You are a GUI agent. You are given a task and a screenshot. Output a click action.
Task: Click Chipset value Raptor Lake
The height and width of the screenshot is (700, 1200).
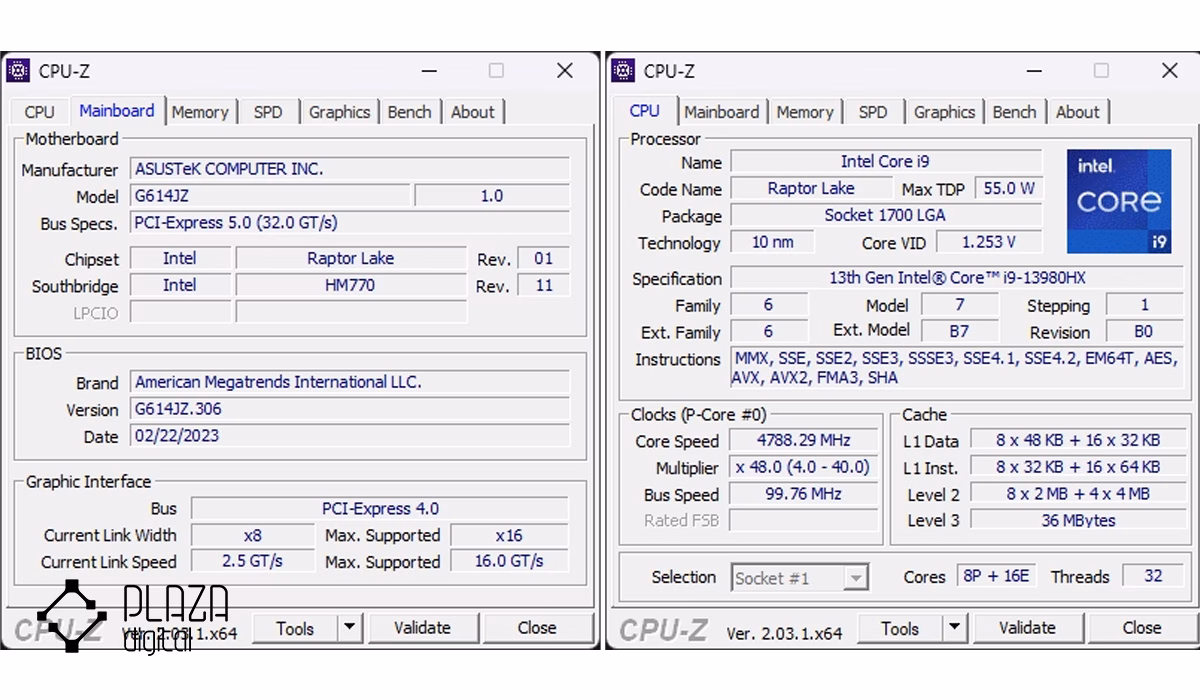tap(351, 258)
